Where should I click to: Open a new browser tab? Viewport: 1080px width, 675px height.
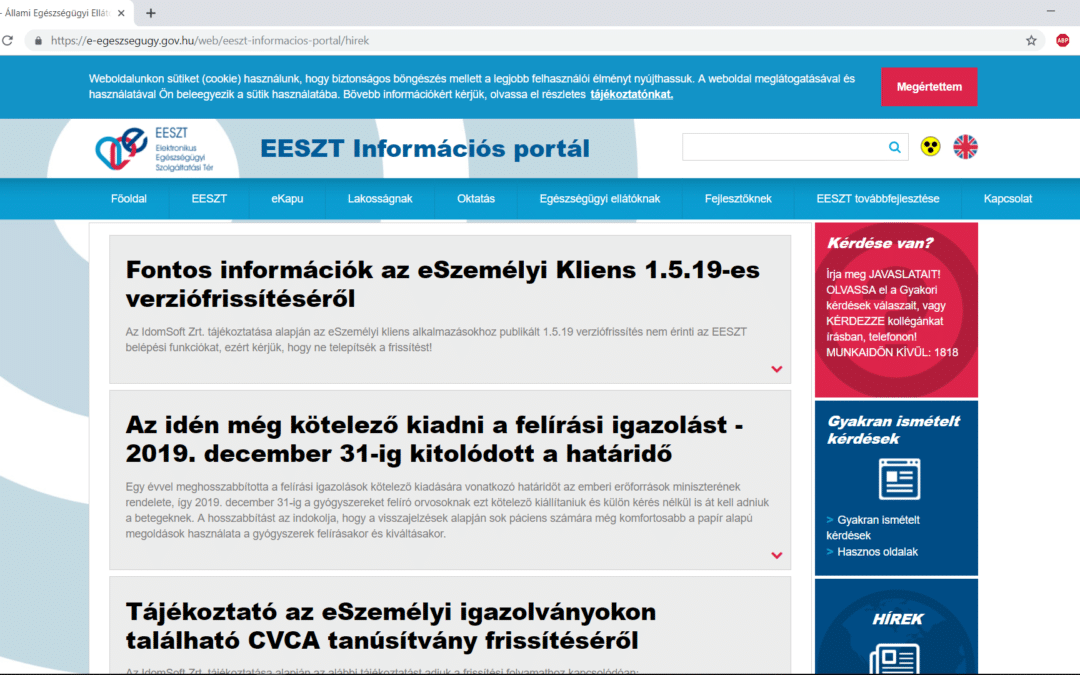click(151, 13)
